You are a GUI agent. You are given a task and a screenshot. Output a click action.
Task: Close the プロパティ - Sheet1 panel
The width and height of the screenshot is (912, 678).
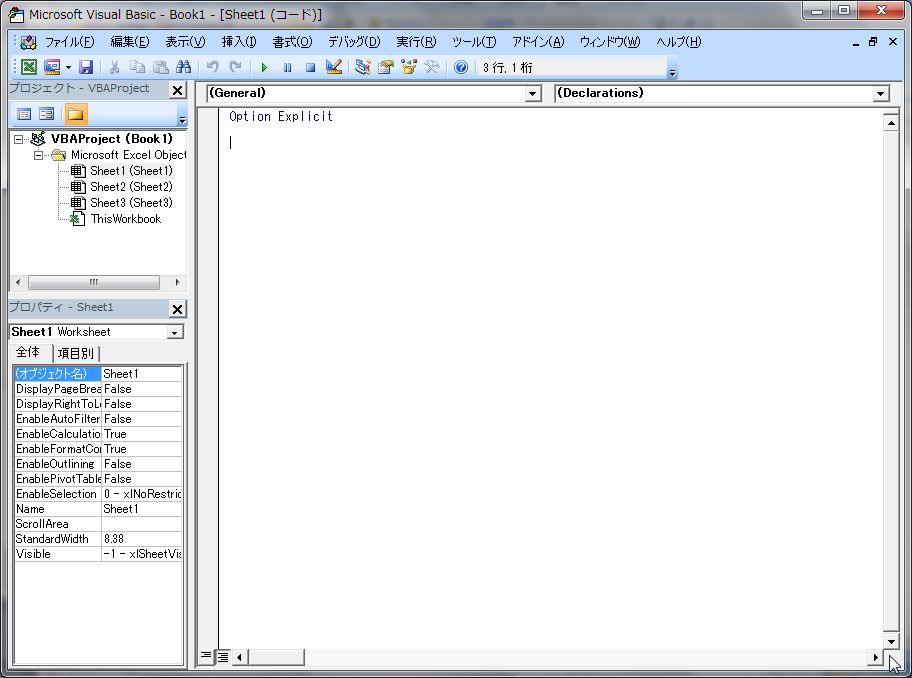pos(177,309)
